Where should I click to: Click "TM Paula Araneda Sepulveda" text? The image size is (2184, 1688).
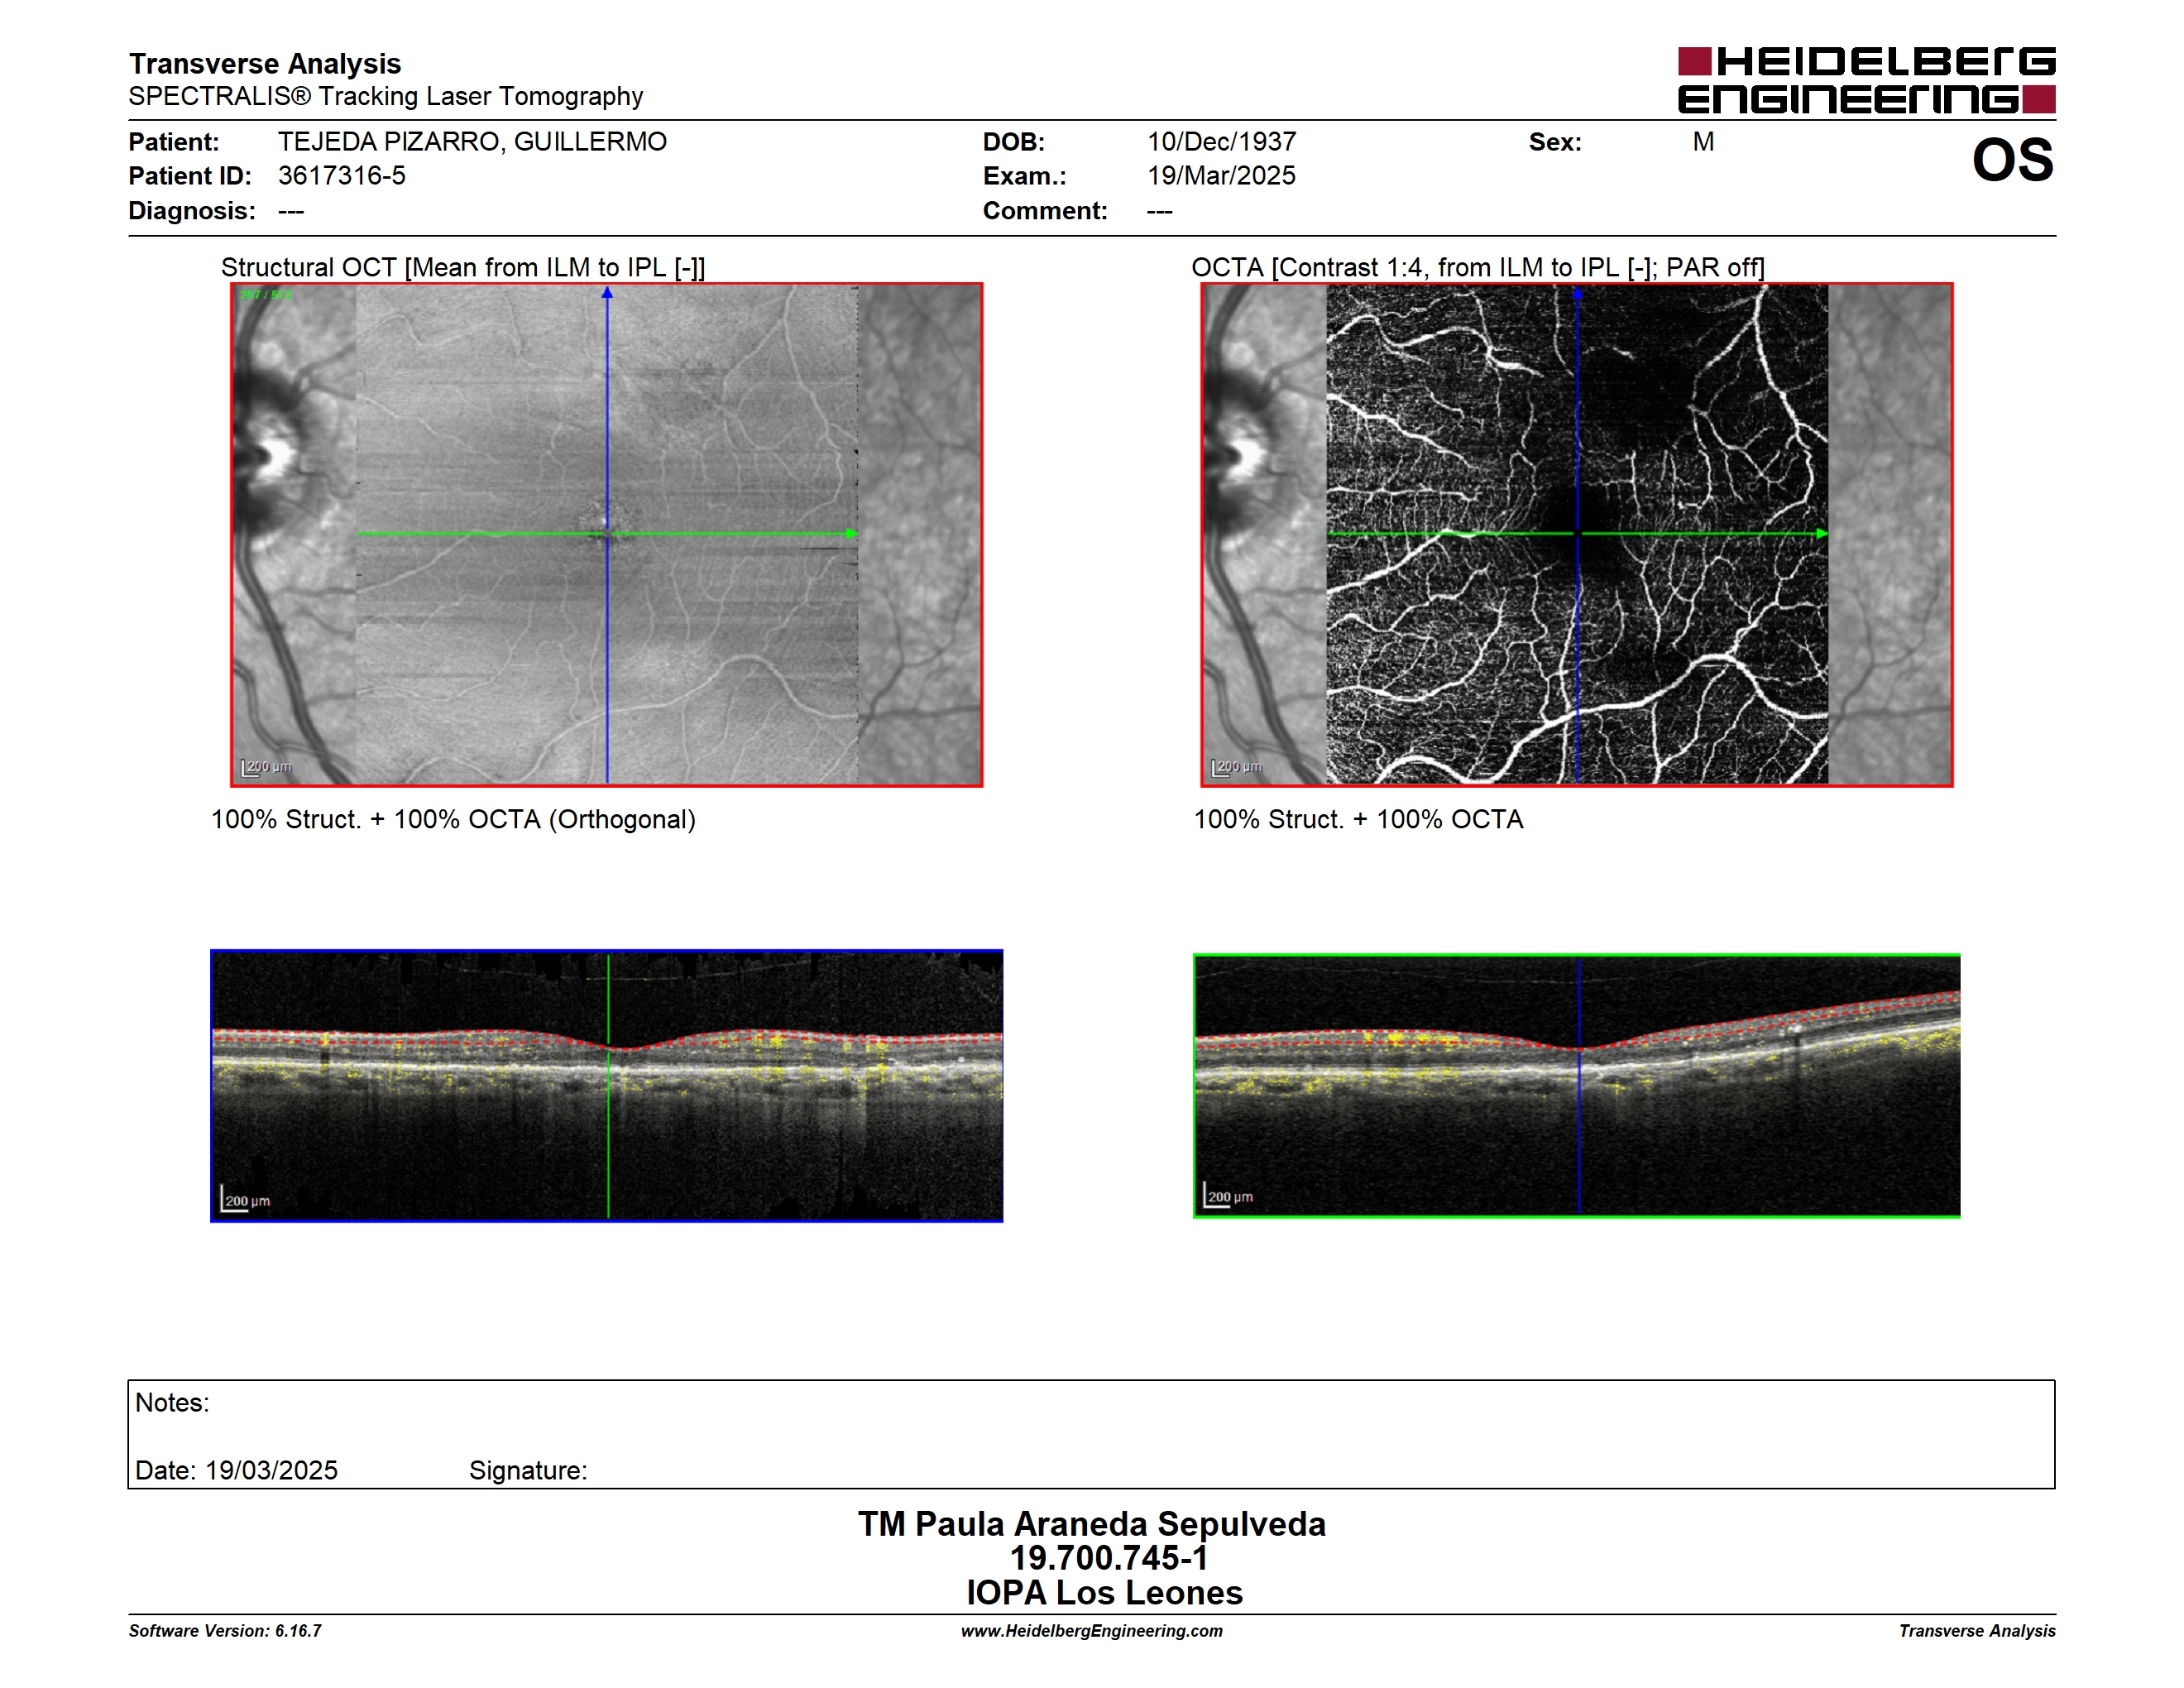tap(1092, 1523)
